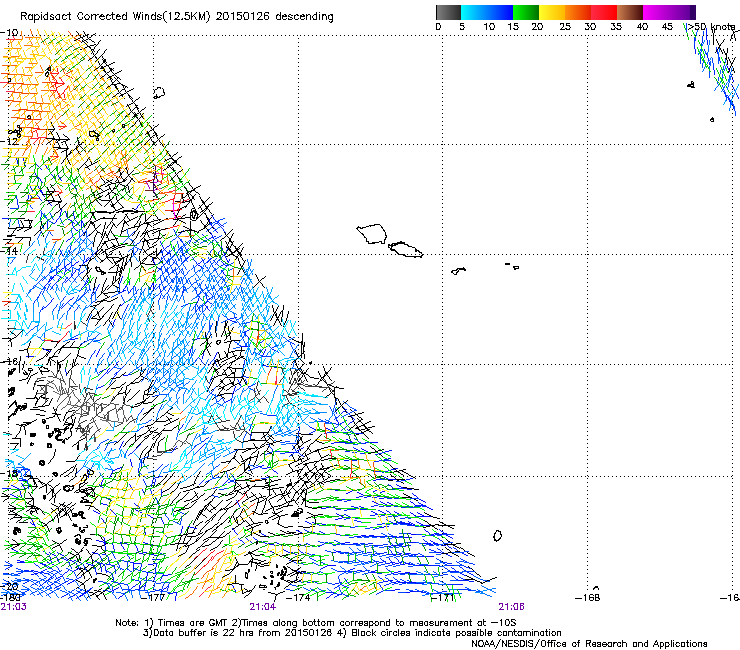Select the yellow 20–25 knot legend color
The width and height of the screenshot is (740, 650).
tap(552, 12)
